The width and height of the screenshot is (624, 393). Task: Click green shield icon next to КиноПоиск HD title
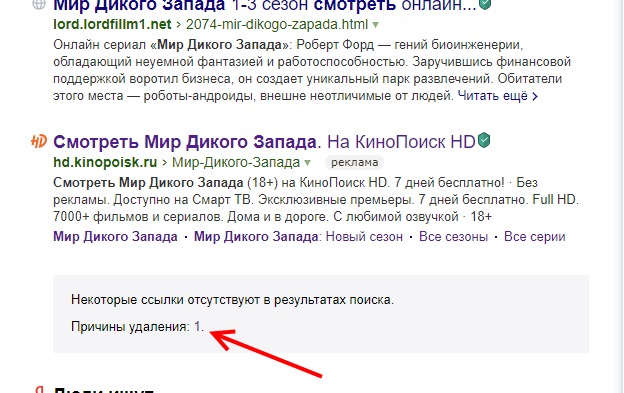click(484, 140)
